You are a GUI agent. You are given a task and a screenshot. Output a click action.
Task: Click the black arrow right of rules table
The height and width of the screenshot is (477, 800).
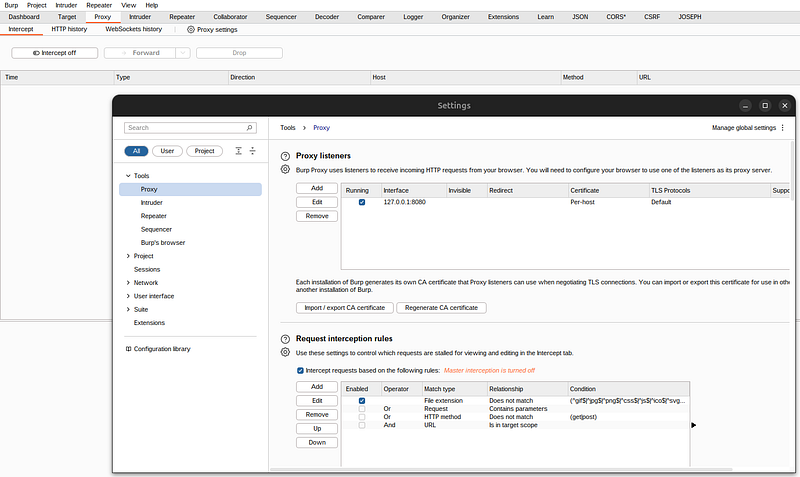point(693,425)
